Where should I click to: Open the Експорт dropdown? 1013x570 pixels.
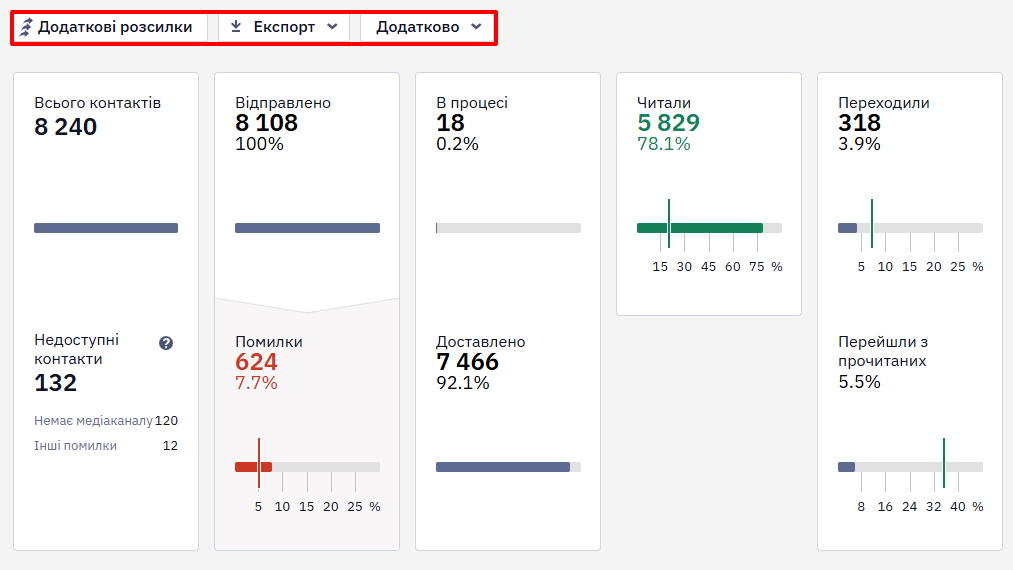pyautogui.click(x=284, y=27)
